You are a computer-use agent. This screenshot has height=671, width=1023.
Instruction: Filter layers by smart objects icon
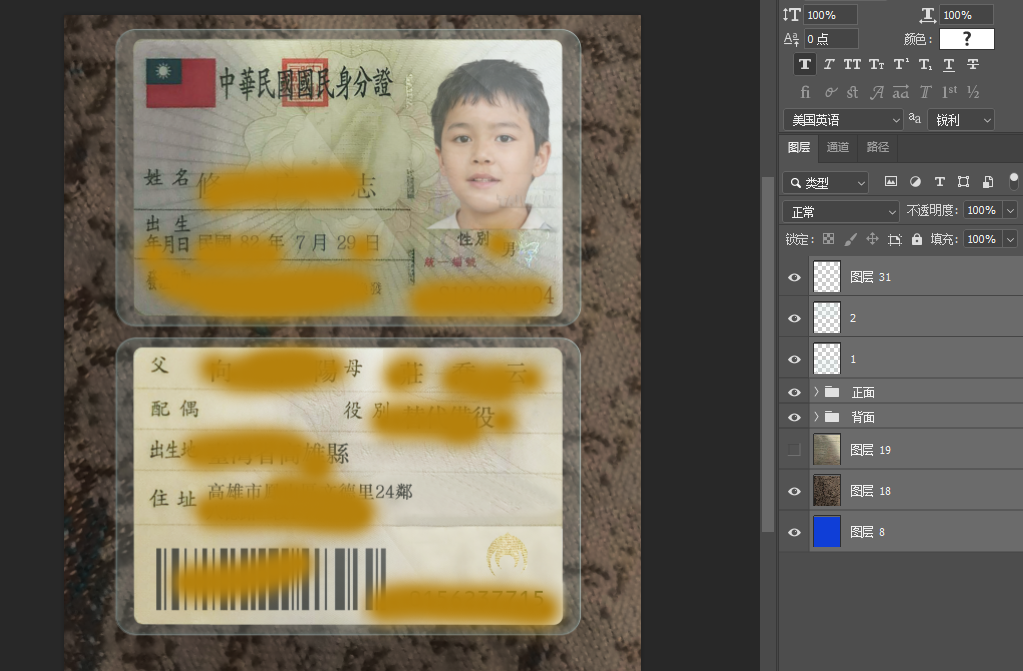click(x=988, y=181)
